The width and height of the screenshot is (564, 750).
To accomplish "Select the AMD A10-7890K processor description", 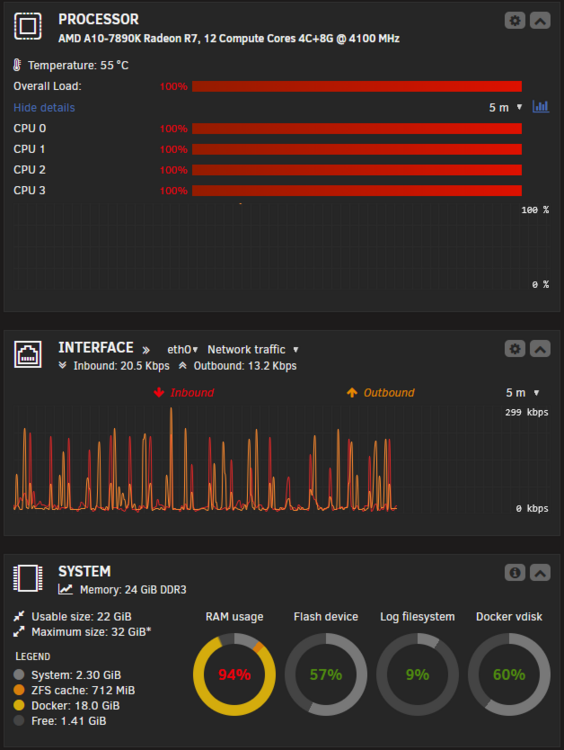I will click(229, 39).
